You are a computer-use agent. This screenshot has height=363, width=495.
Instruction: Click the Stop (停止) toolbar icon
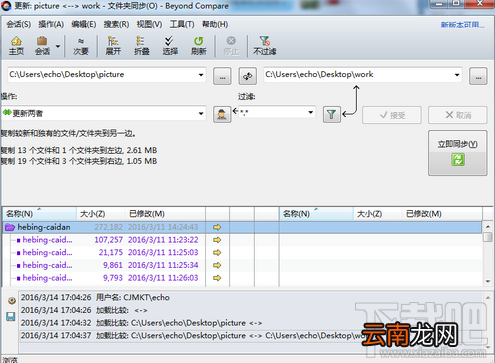[231, 46]
